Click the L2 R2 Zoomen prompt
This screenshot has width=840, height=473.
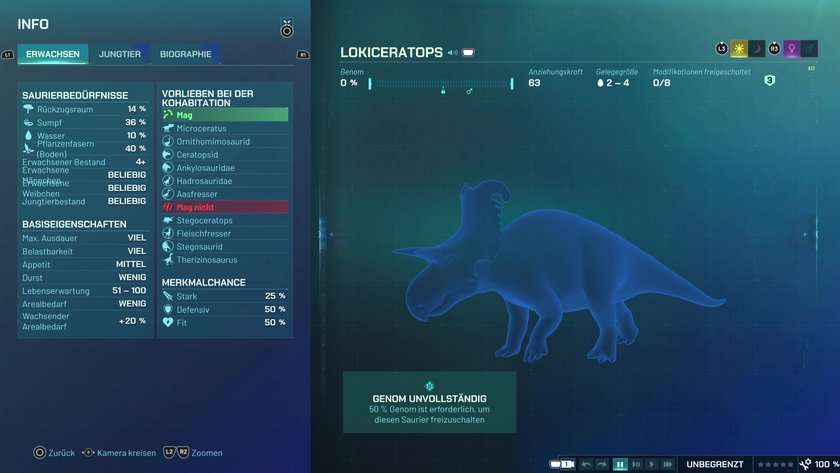point(193,453)
